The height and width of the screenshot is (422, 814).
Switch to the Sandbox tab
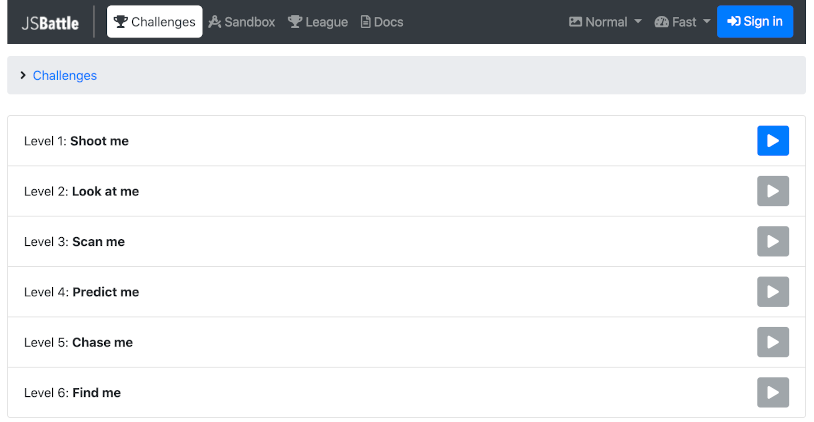click(x=241, y=22)
